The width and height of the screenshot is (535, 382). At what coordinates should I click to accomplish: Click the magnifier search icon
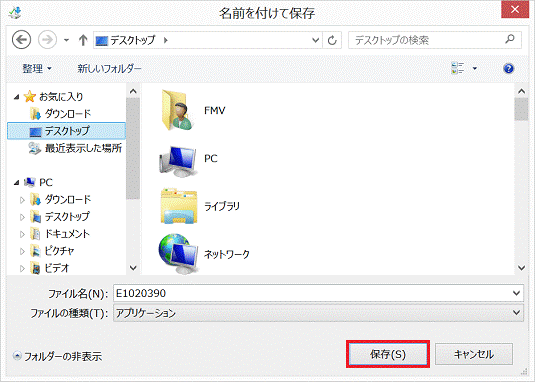click(x=510, y=39)
